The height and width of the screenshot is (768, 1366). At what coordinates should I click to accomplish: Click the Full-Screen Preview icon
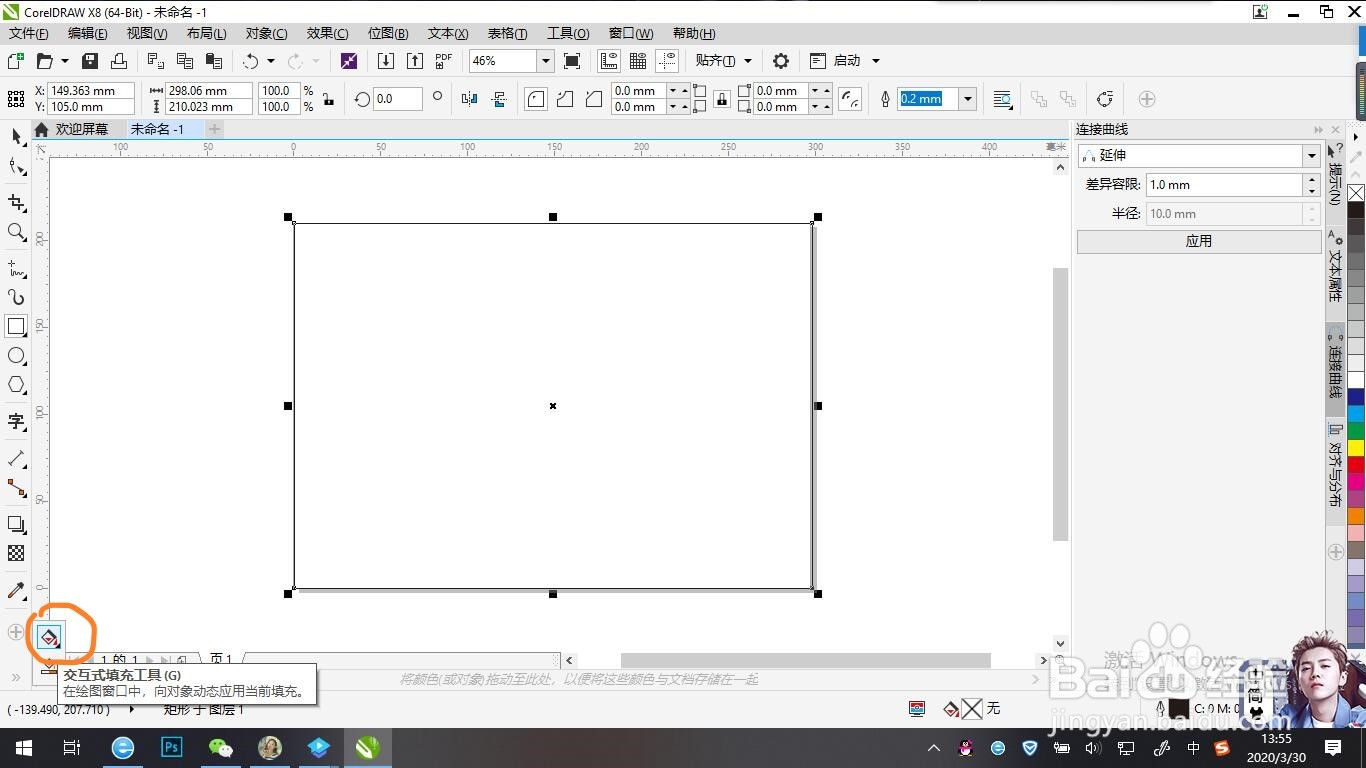(572, 61)
